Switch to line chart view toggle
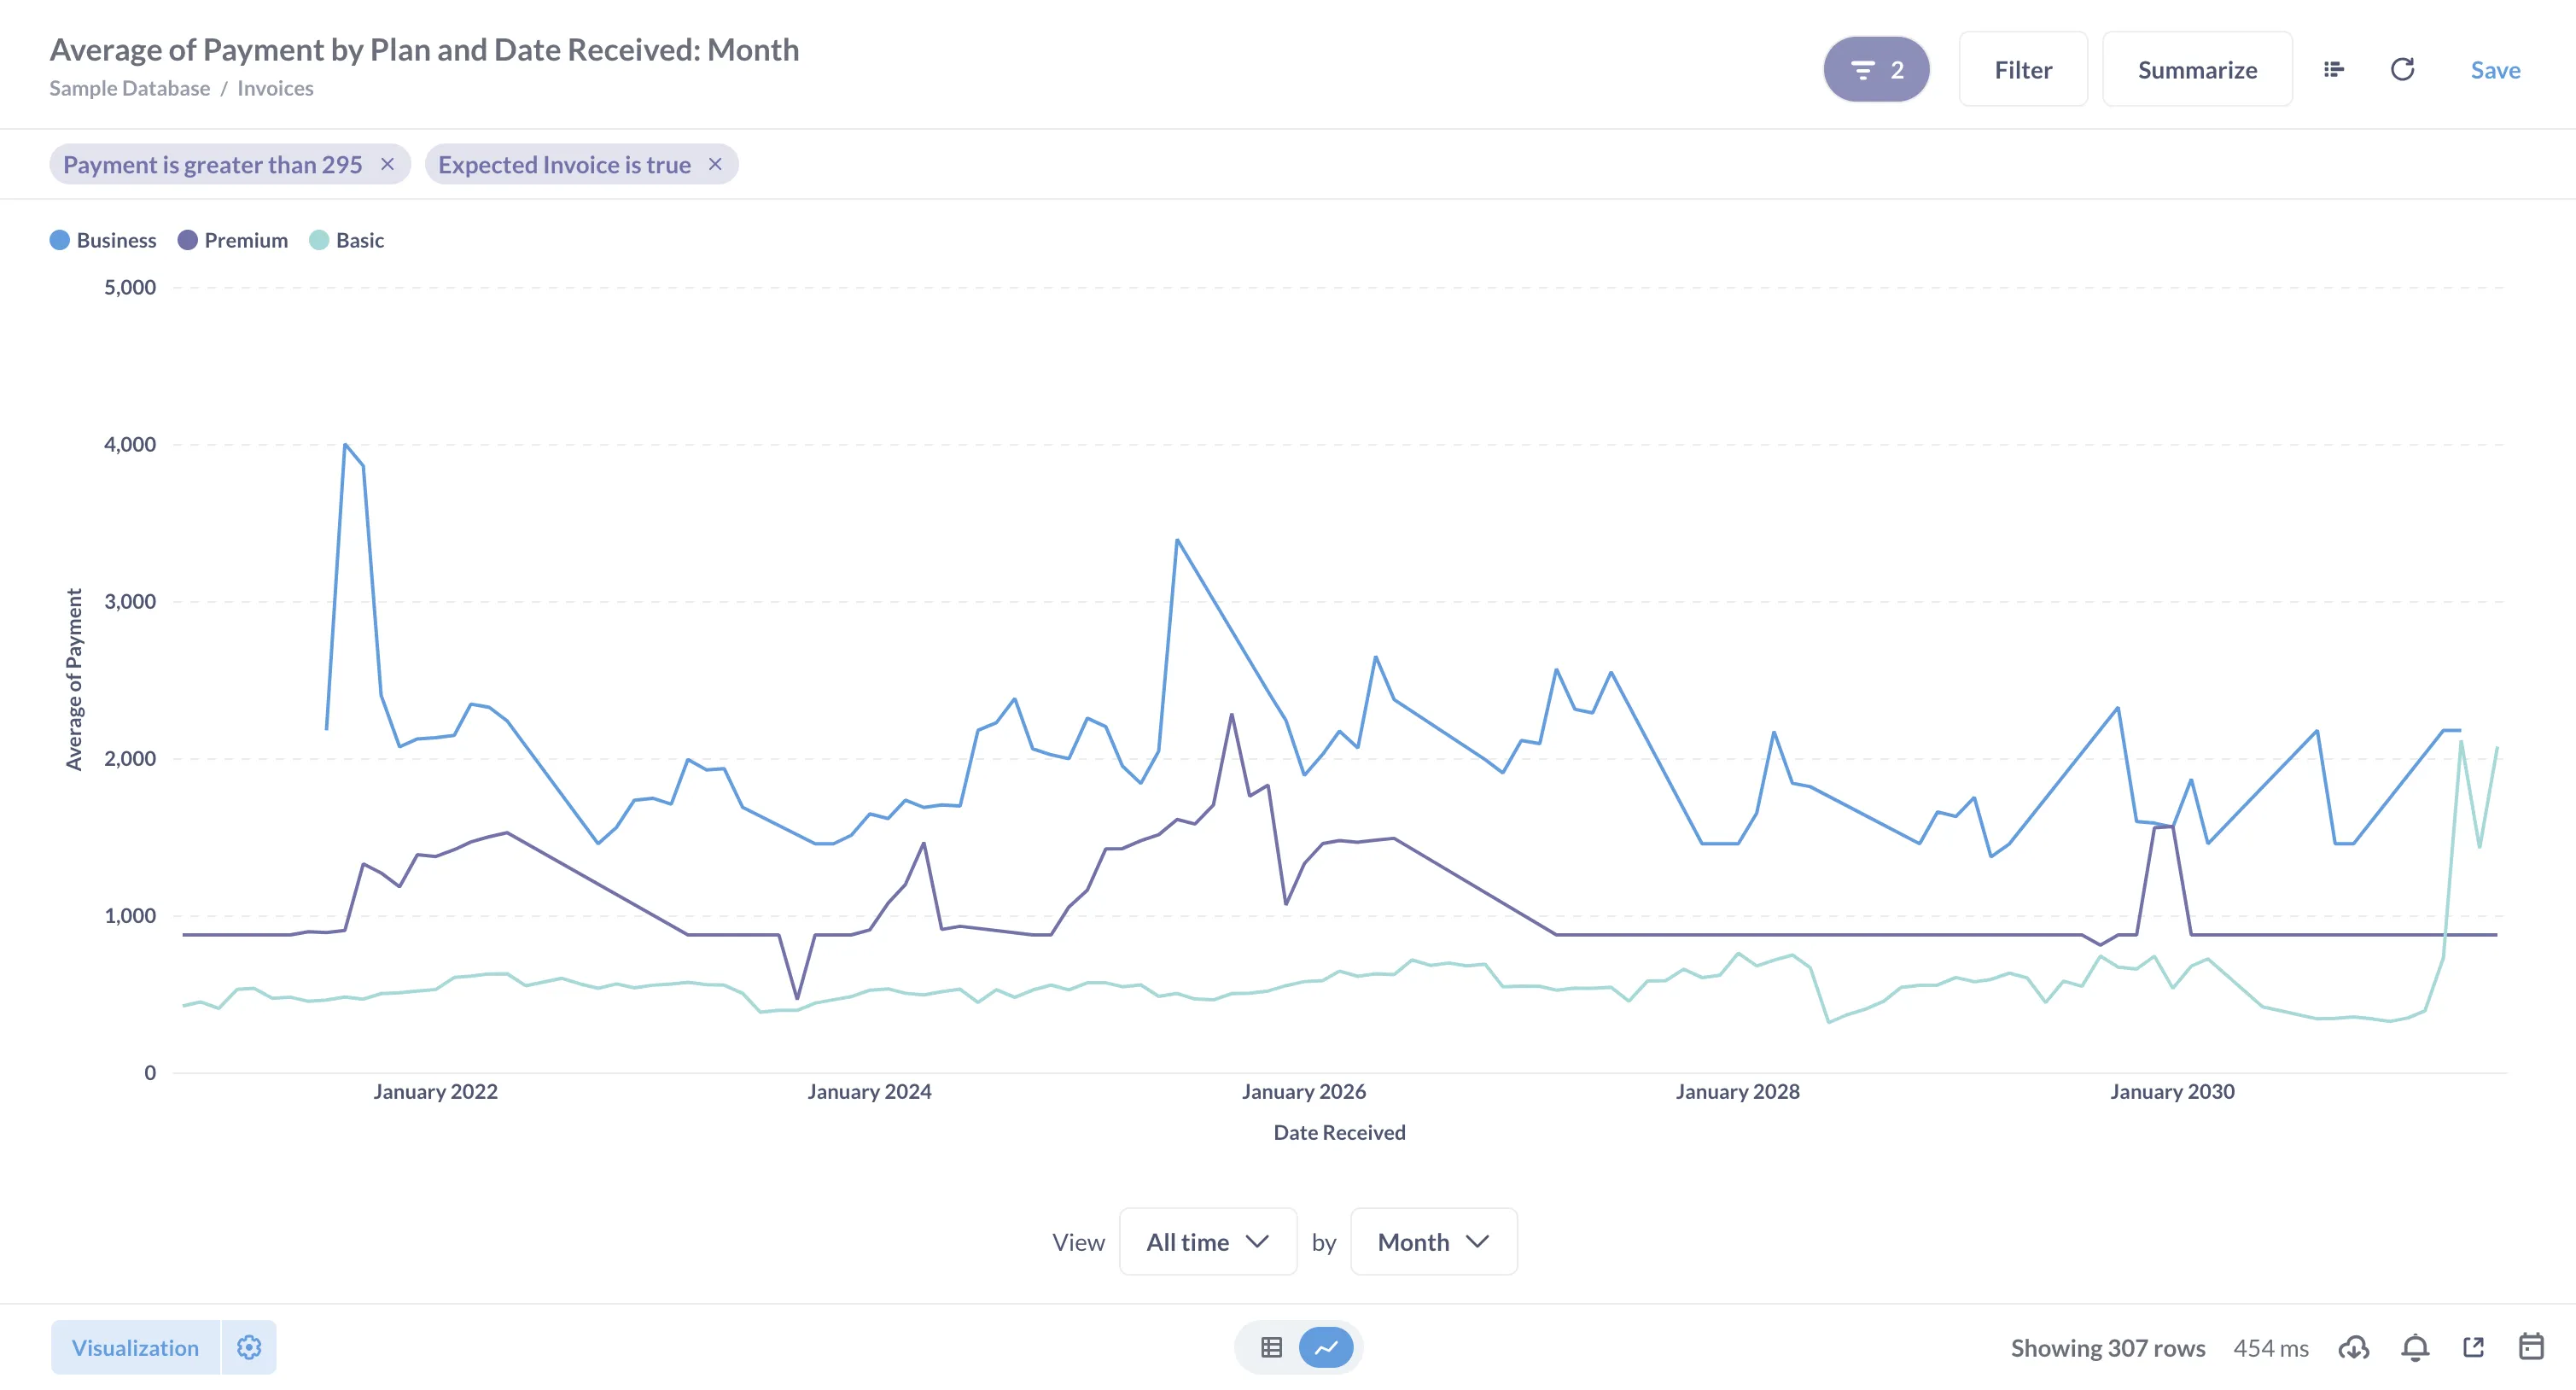This screenshot has height=1390, width=2576. pos(1326,1347)
